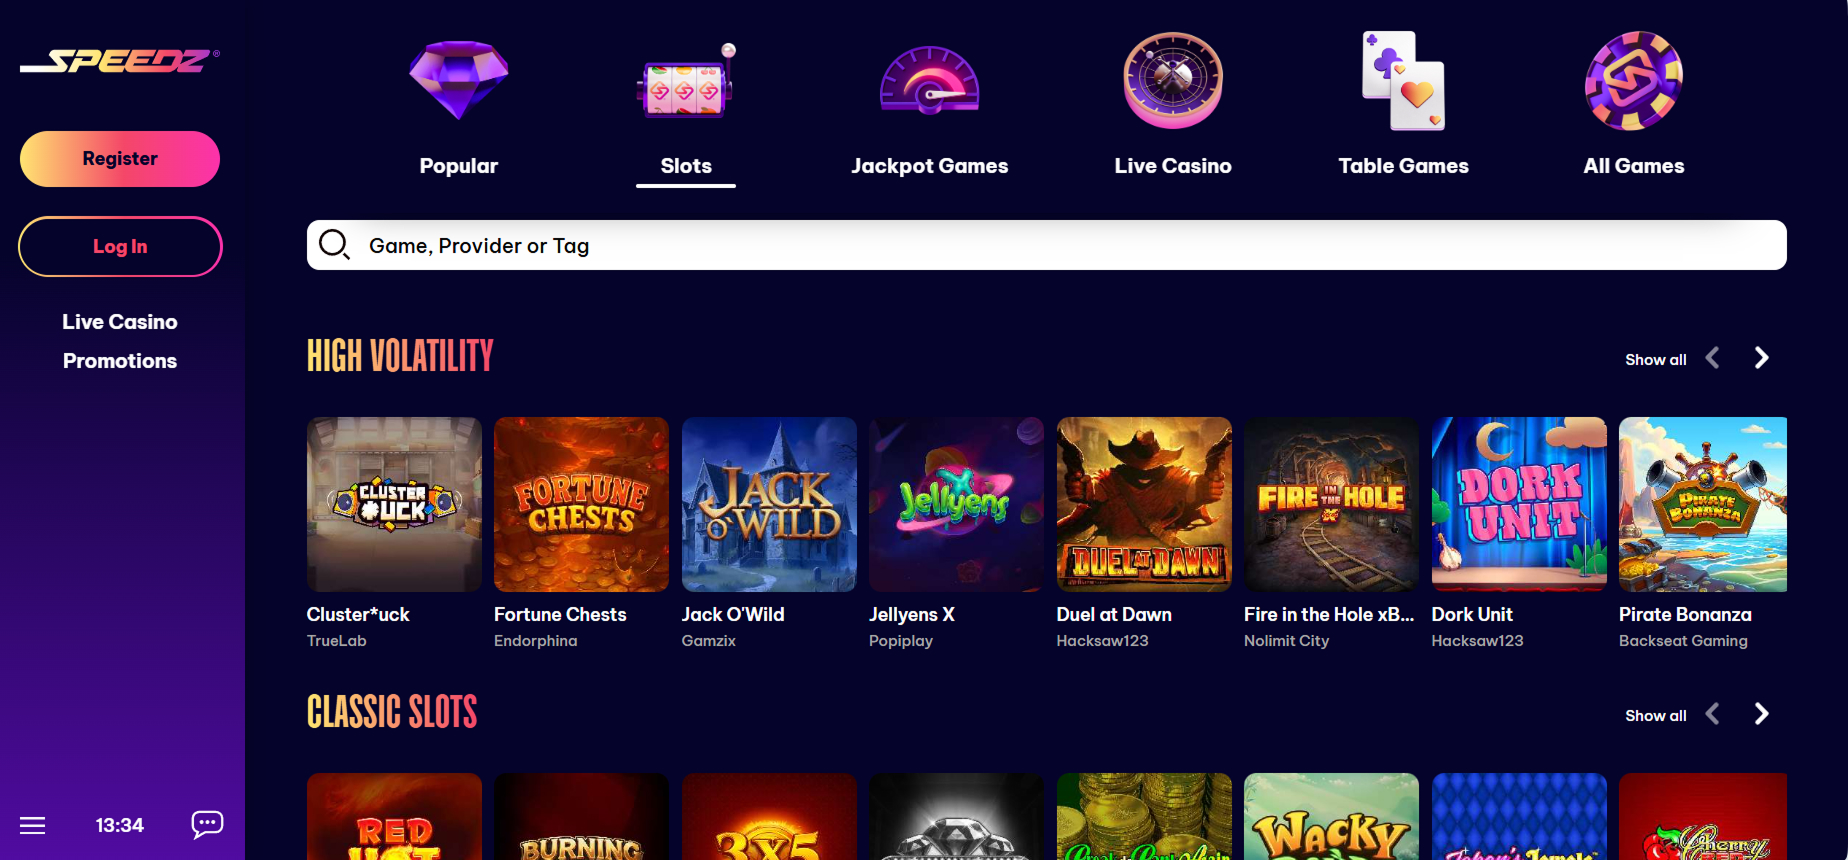
Task: Go to Promotions in the sidebar
Action: [120, 361]
